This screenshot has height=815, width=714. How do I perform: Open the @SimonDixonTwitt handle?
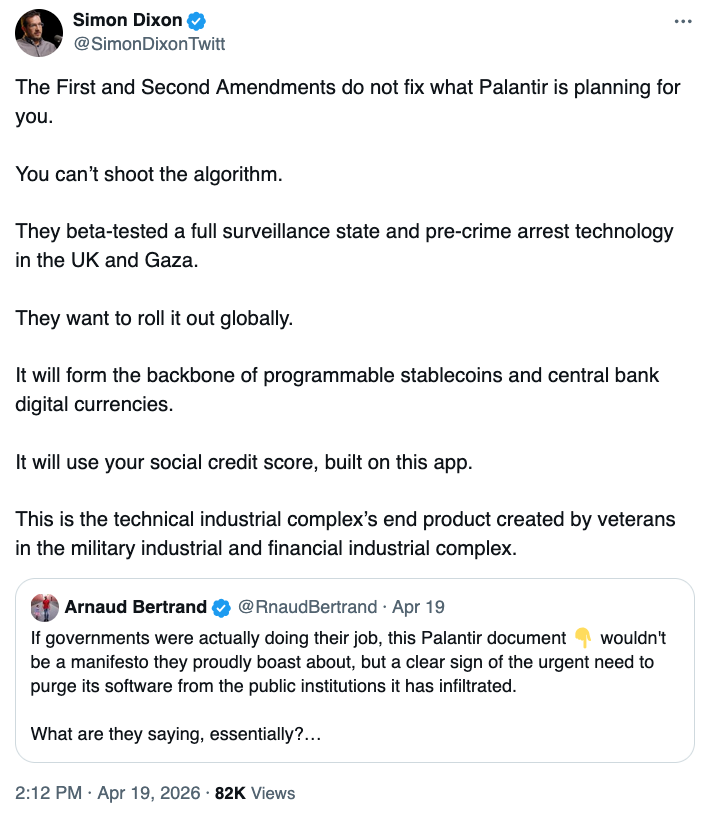tap(149, 43)
